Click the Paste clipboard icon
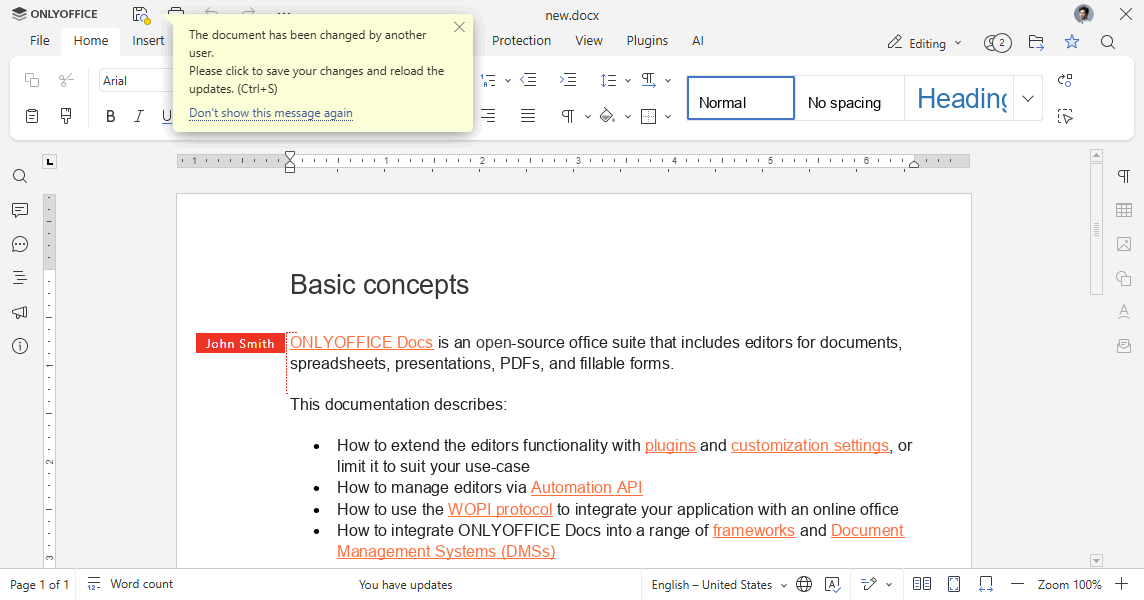Screen dimensions: 1144x600 pyautogui.click(x=32, y=116)
